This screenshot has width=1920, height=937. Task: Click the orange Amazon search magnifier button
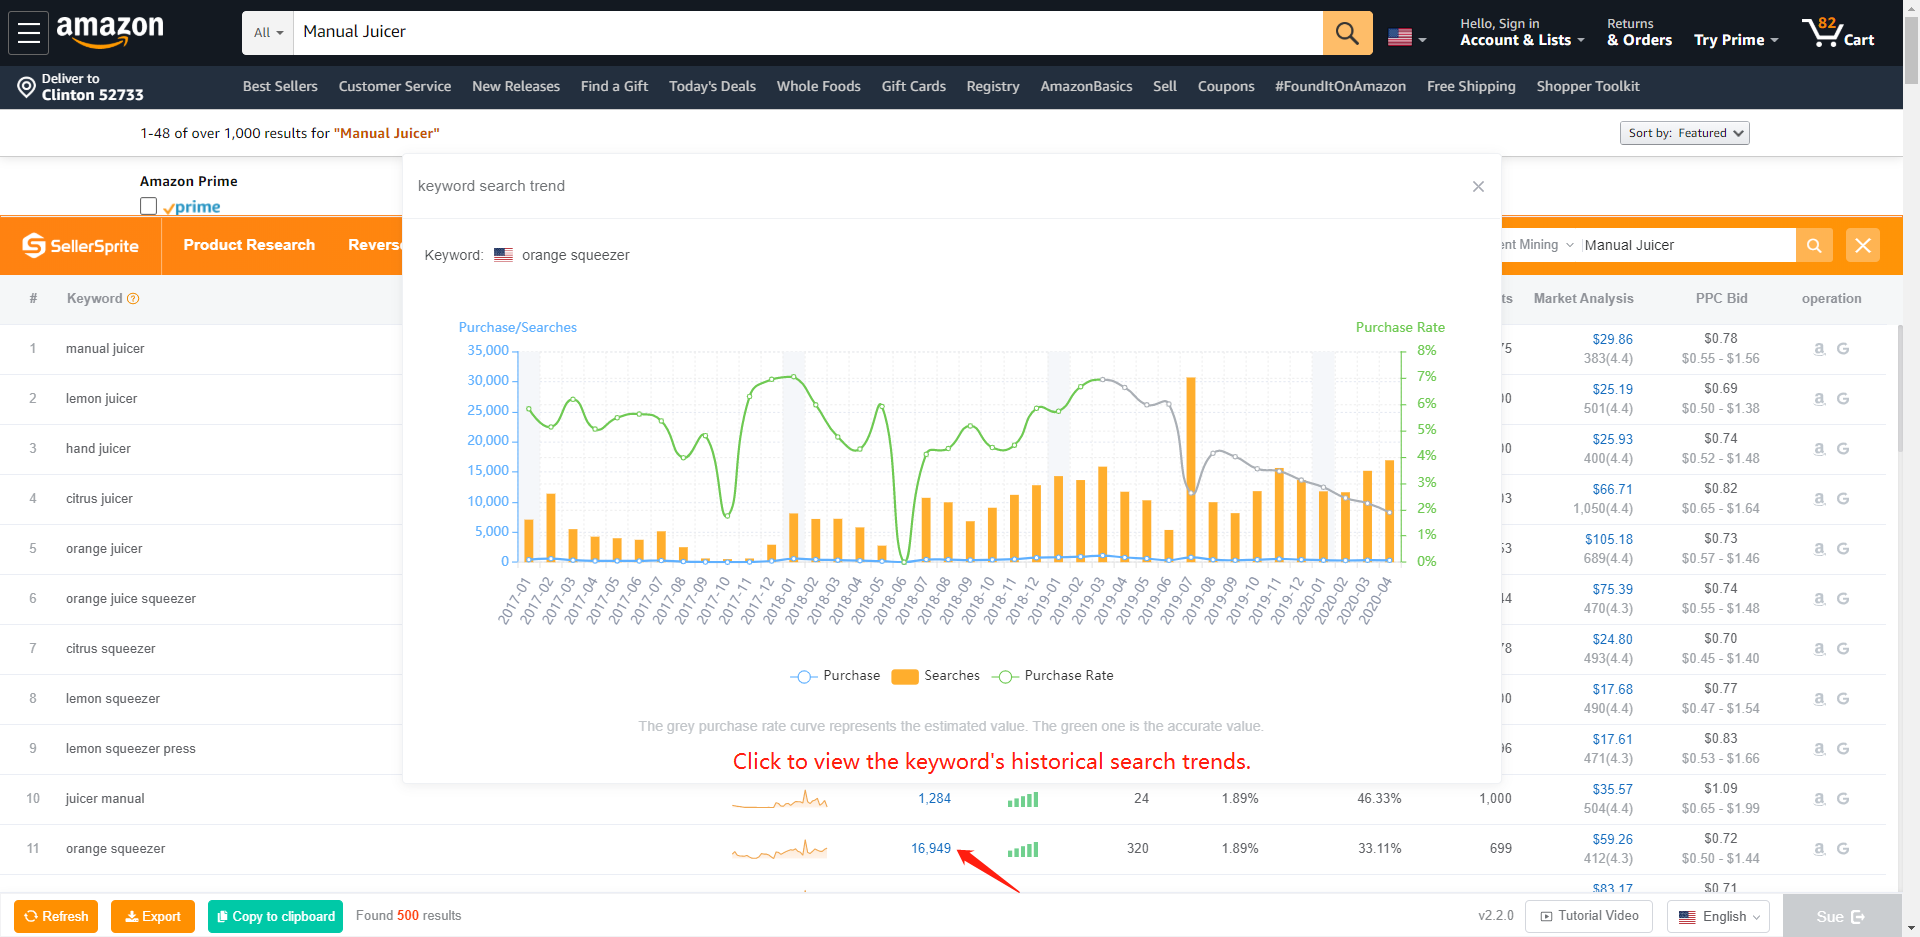point(1347,33)
